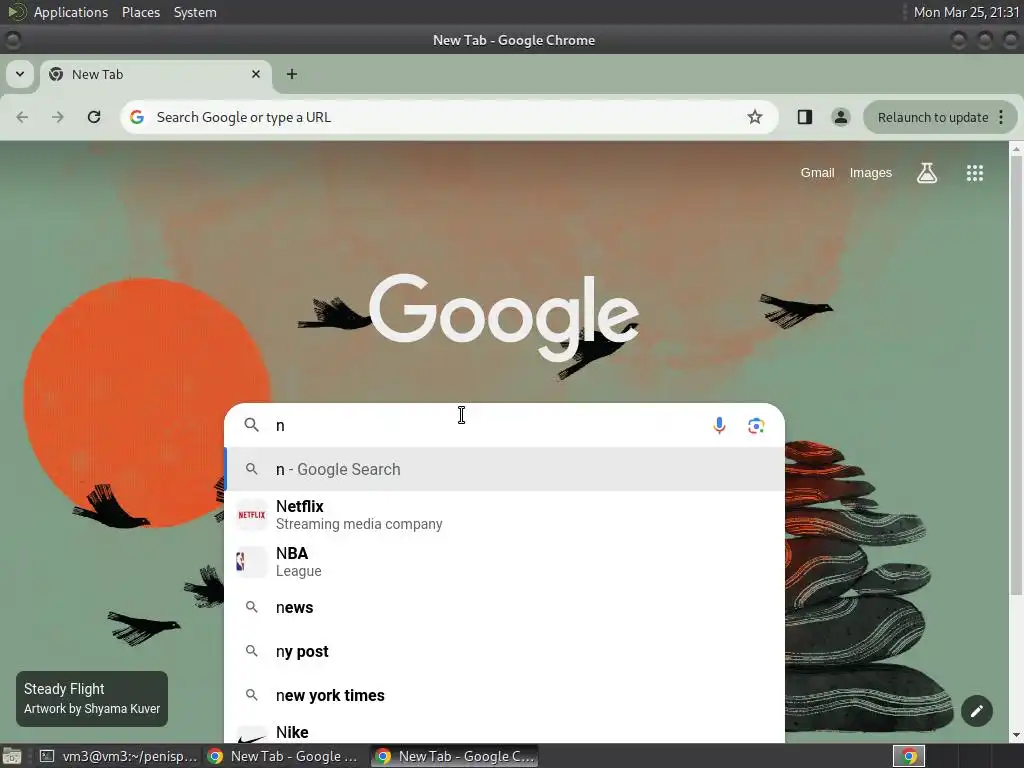Open the Chrome side panel

pos(805,118)
